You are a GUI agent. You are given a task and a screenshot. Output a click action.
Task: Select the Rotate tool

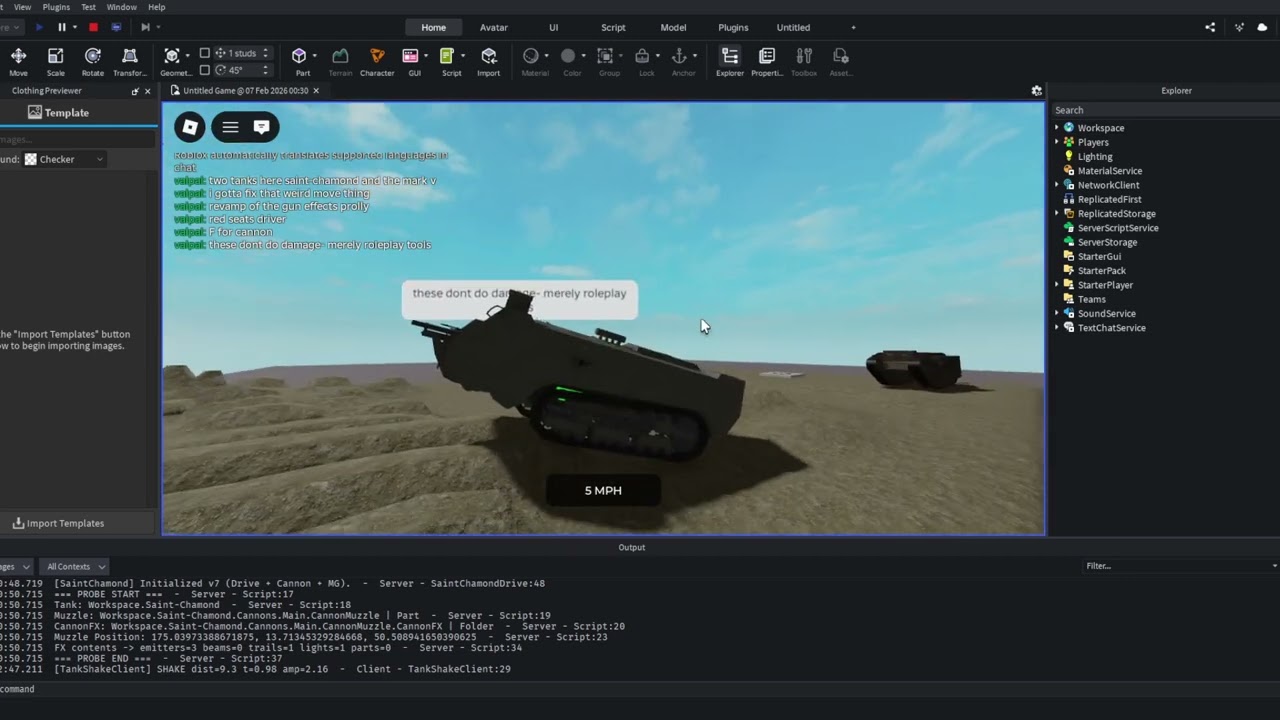point(92,61)
